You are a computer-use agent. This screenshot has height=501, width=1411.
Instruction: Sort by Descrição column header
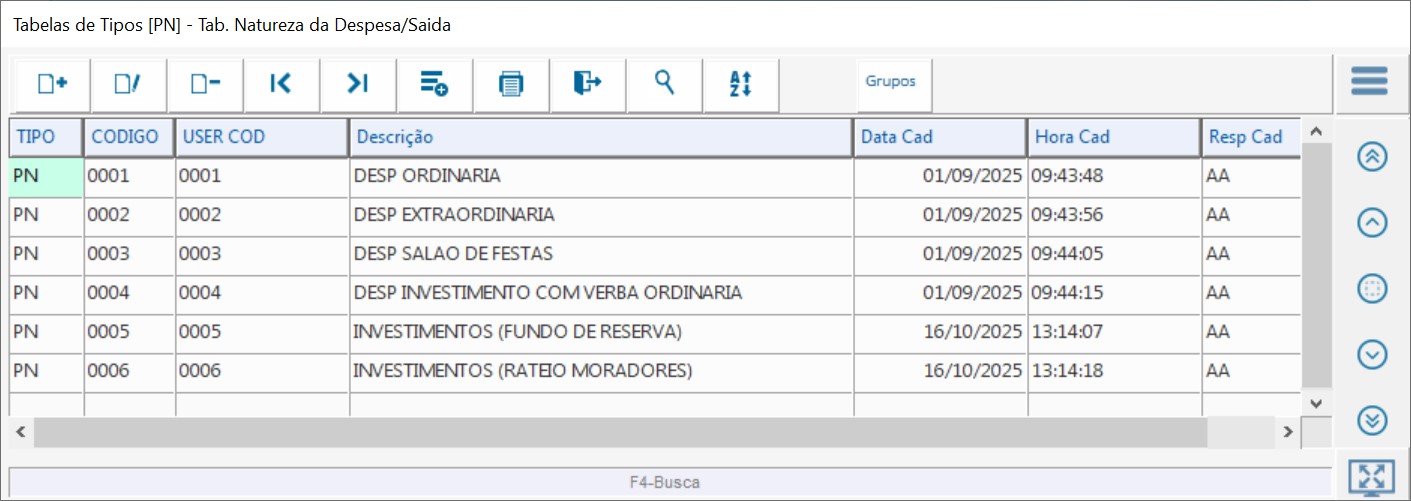click(600, 138)
